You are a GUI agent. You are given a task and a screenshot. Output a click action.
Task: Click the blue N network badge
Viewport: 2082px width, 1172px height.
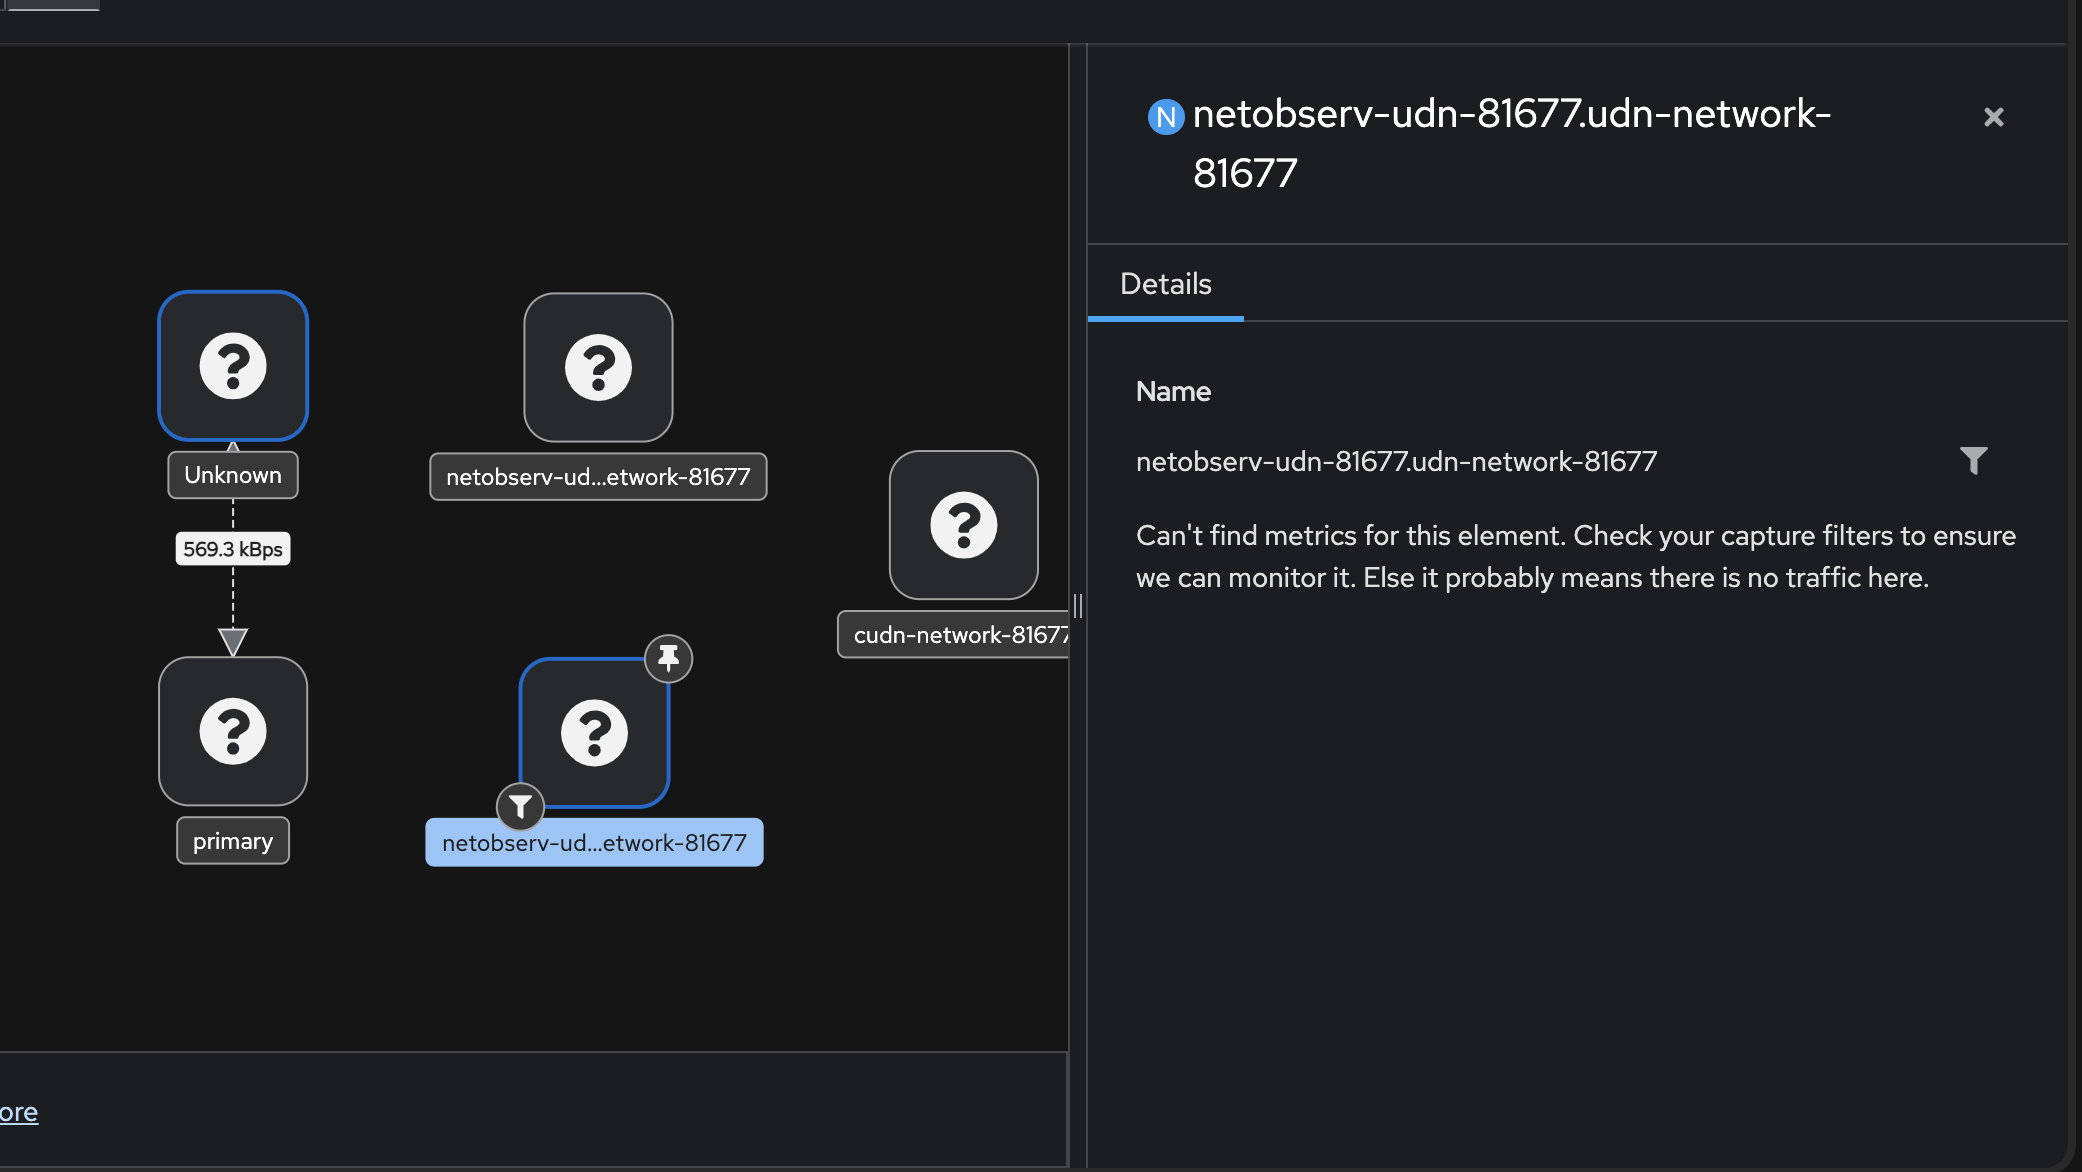[x=1165, y=117]
